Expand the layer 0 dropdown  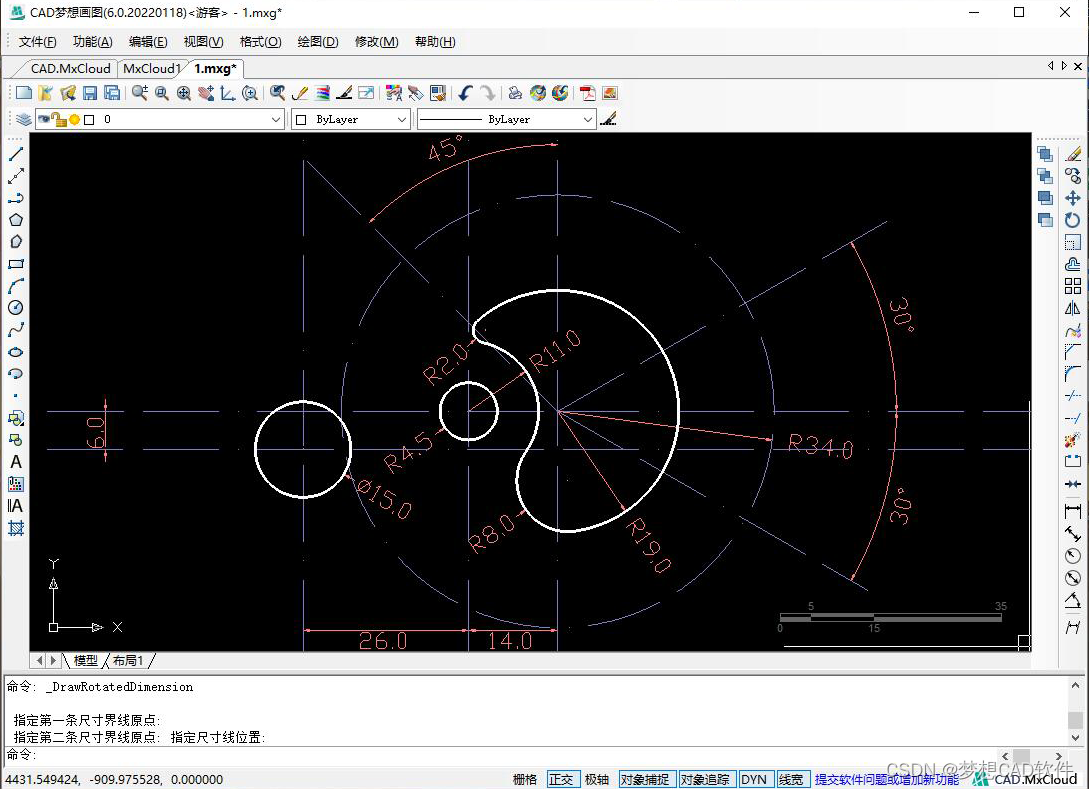(276, 119)
